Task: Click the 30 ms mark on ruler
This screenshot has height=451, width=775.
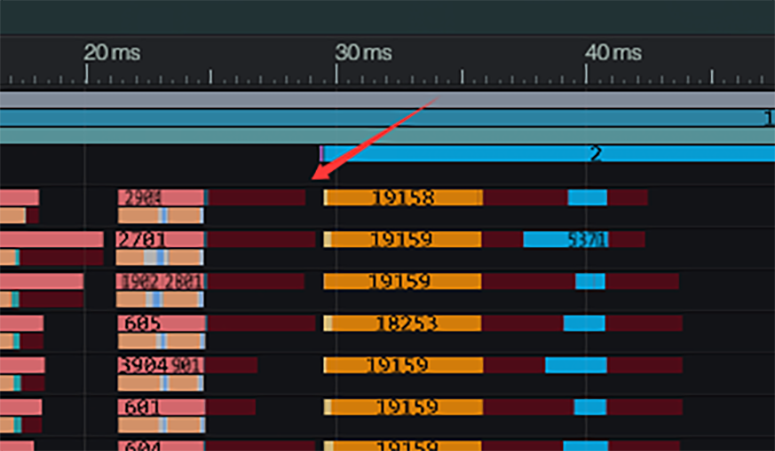Action: [x=363, y=52]
